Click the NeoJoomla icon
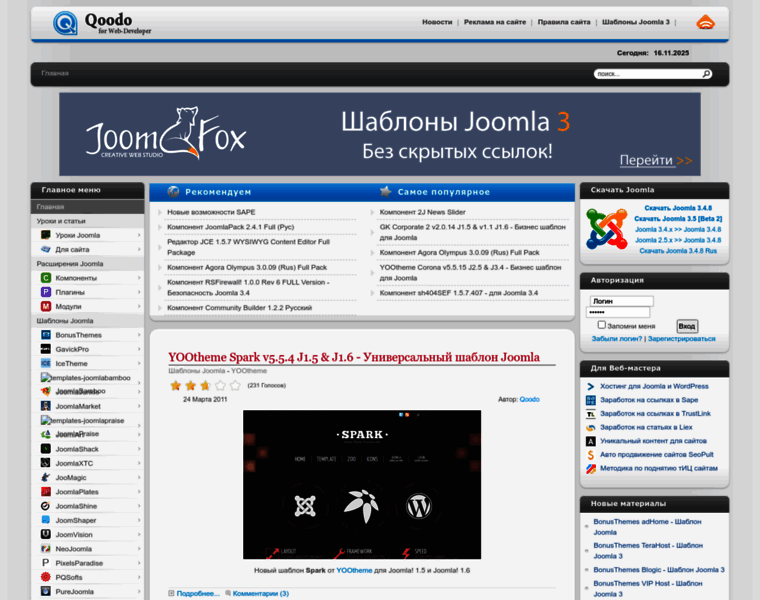 tap(46, 549)
